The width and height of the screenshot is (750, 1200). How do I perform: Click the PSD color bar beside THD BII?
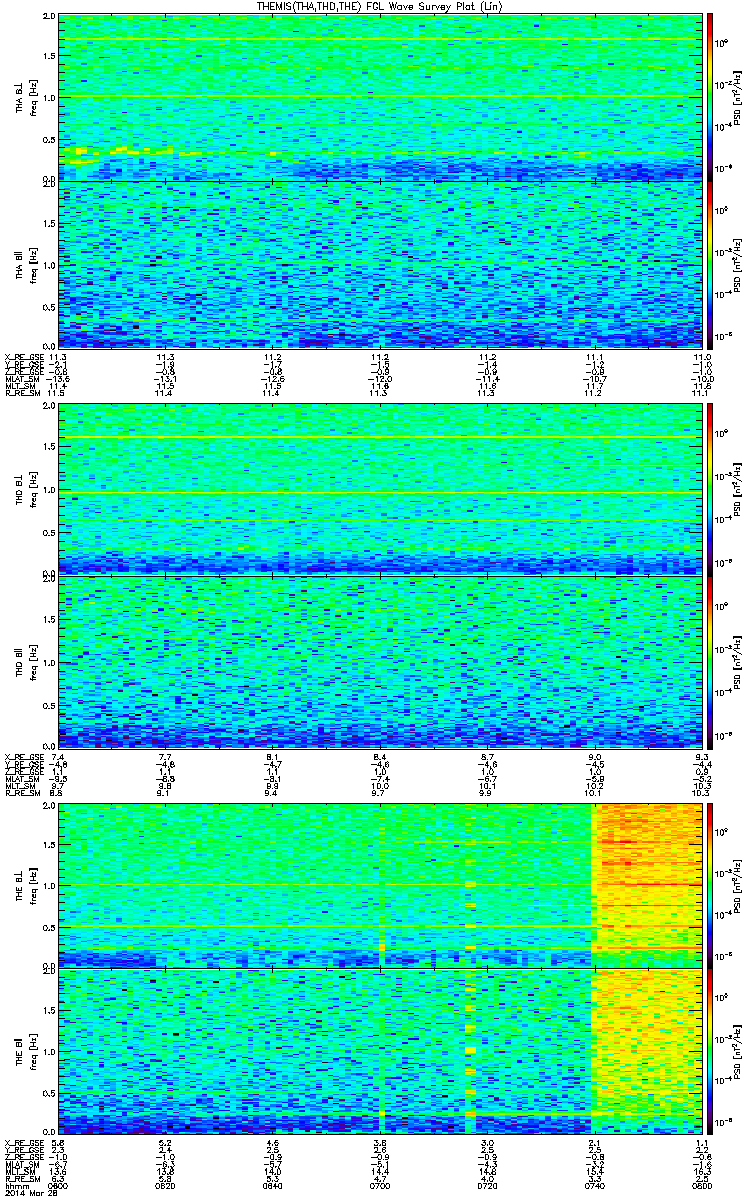[710, 661]
